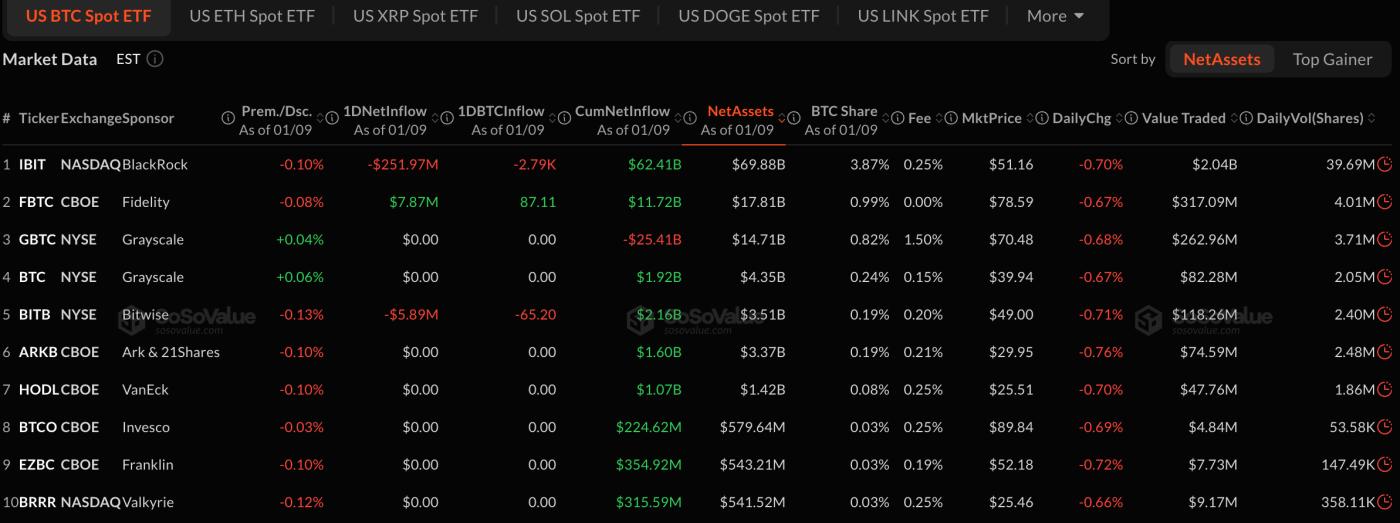Open the US DOGE Spot ETF tab
Screen dimensions: 1400x523
pos(748,16)
